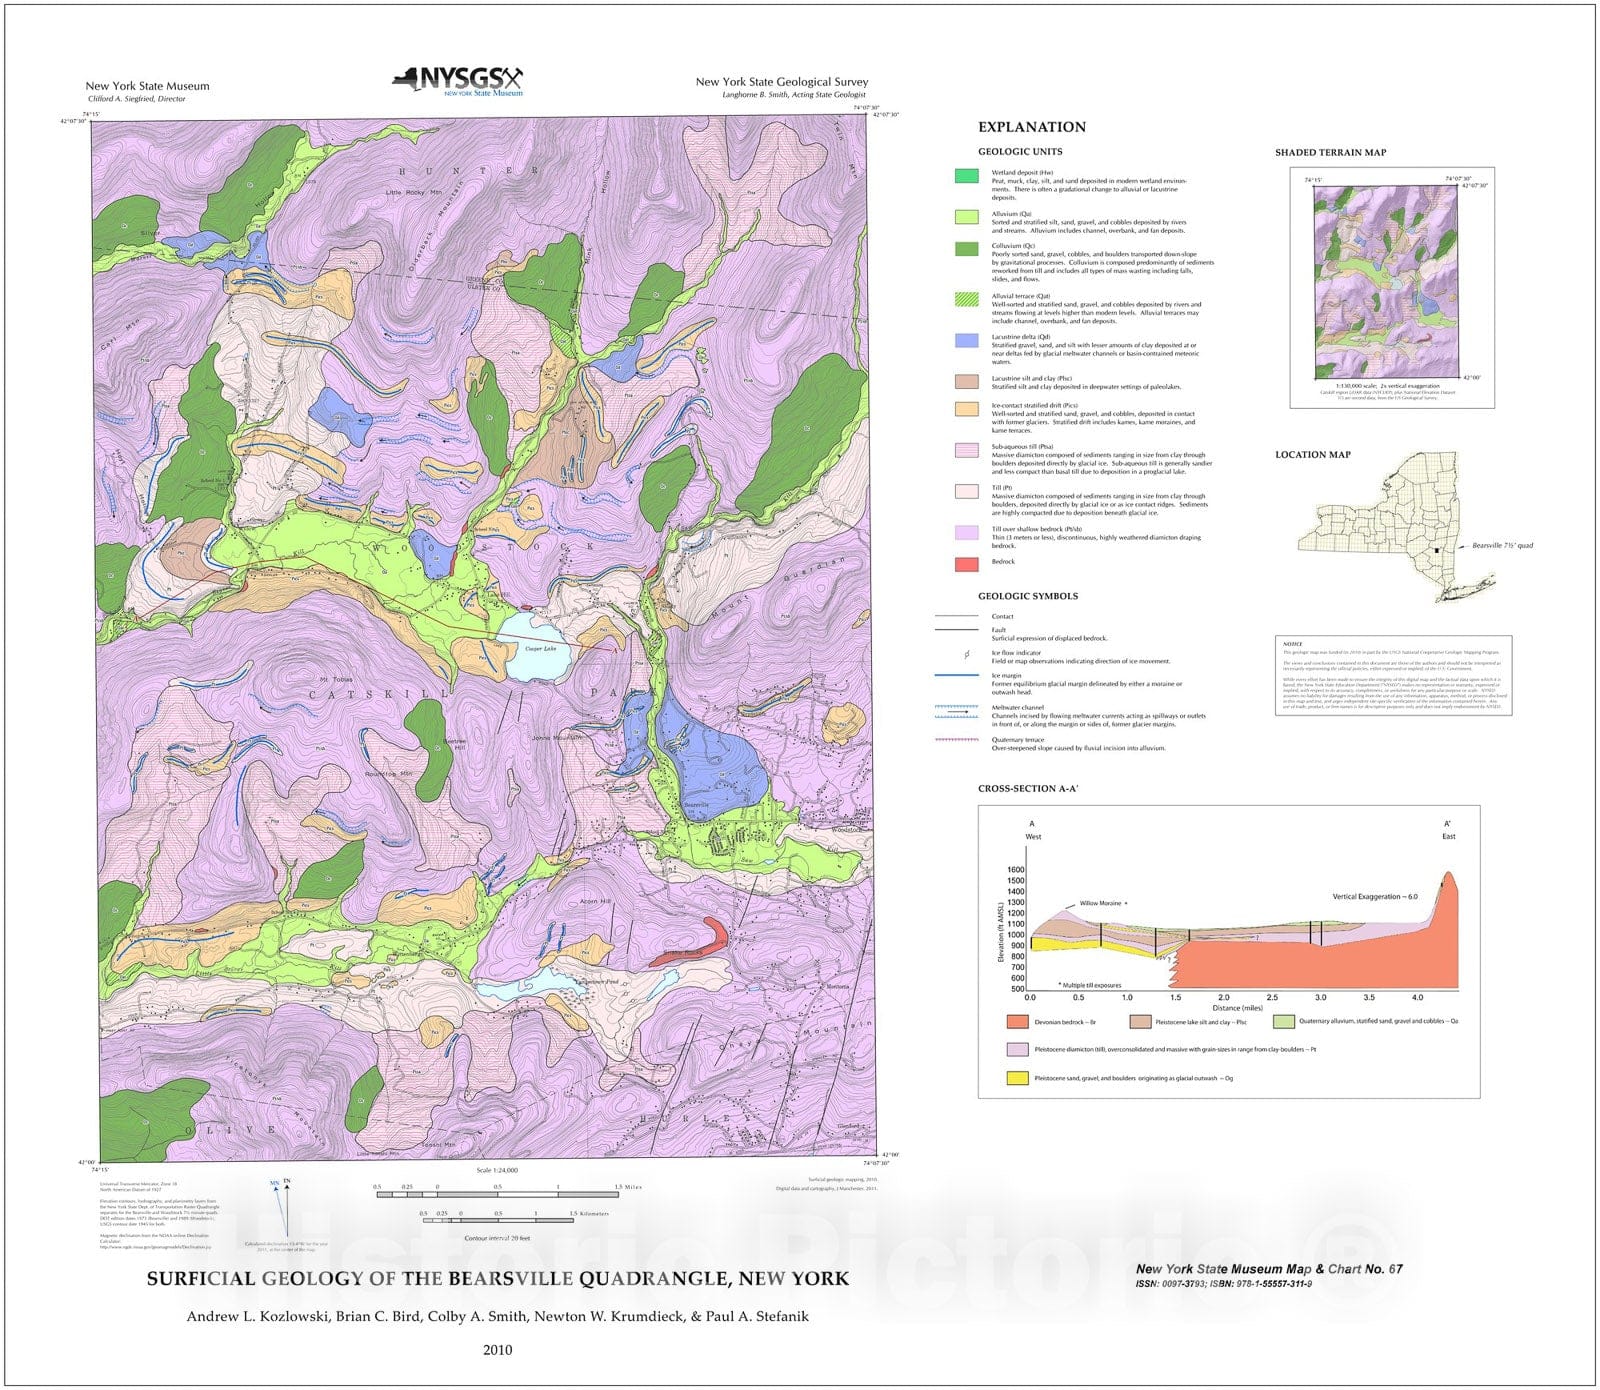Click the 'New York State Geological Survey' header
The width and height of the screenshot is (1600, 1390).
(x=782, y=82)
